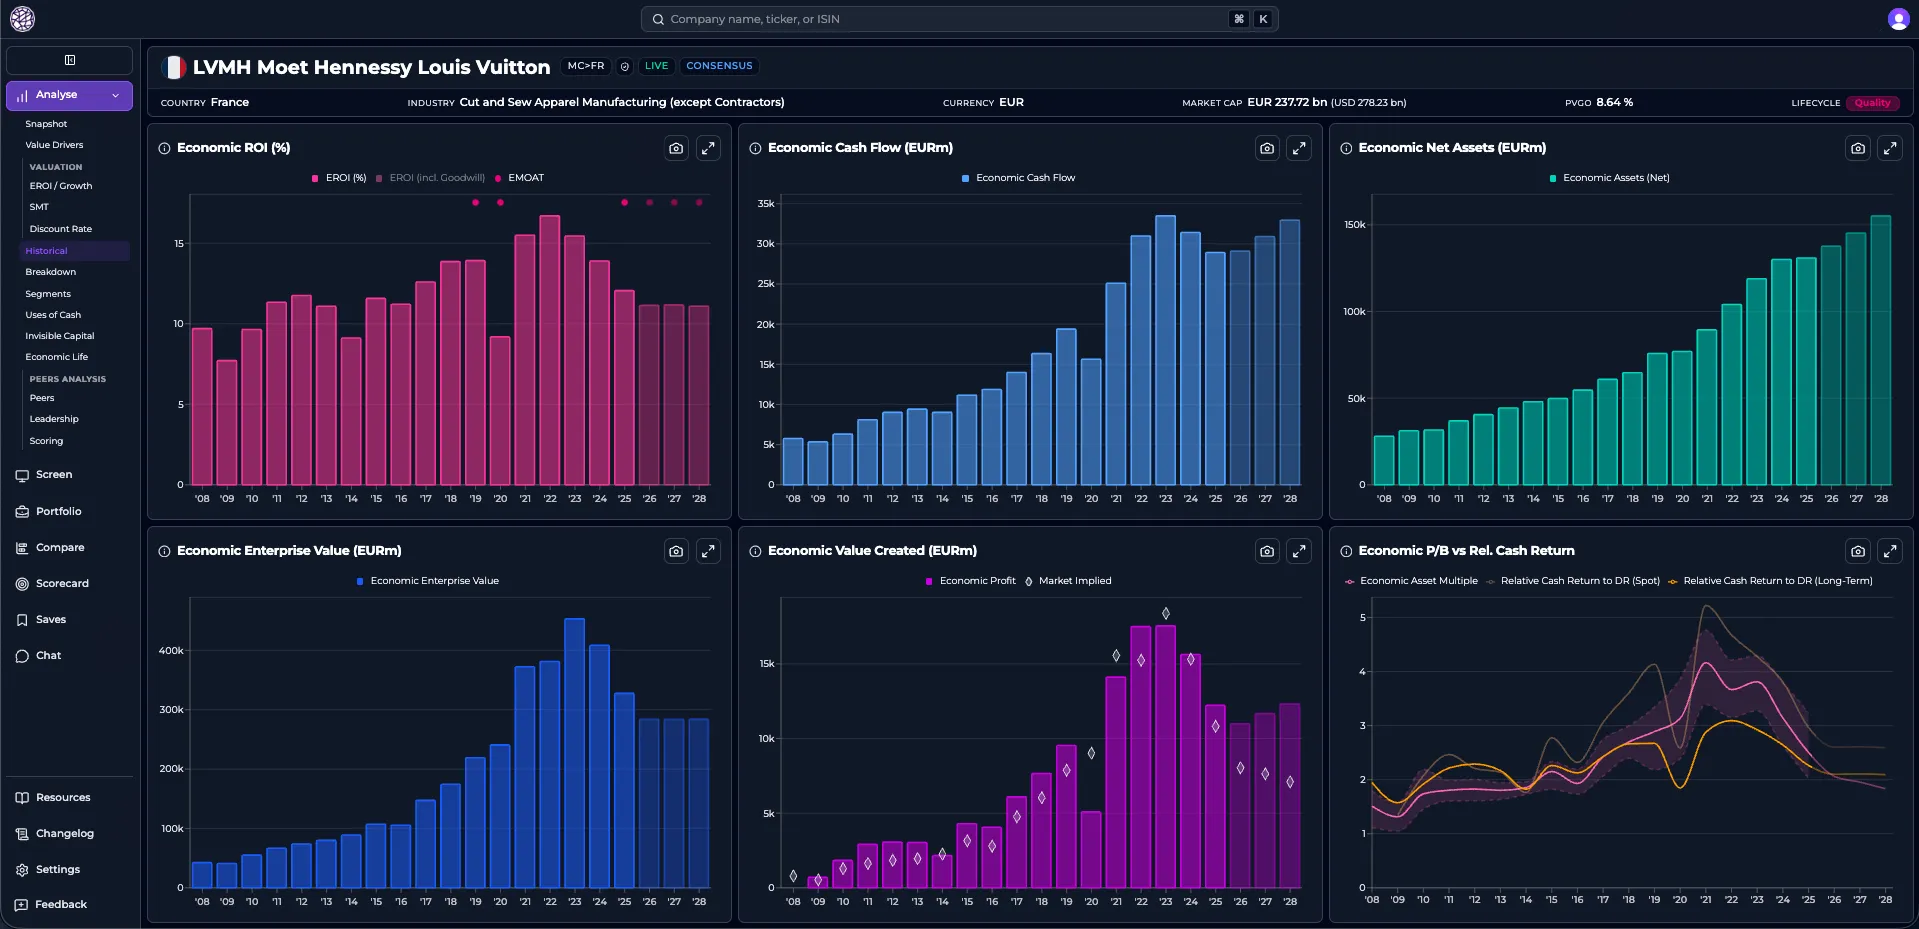This screenshot has height=929, width=1919.
Task: Expand the Economic Cash Flow chart fullscreen
Action: (x=1299, y=148)
